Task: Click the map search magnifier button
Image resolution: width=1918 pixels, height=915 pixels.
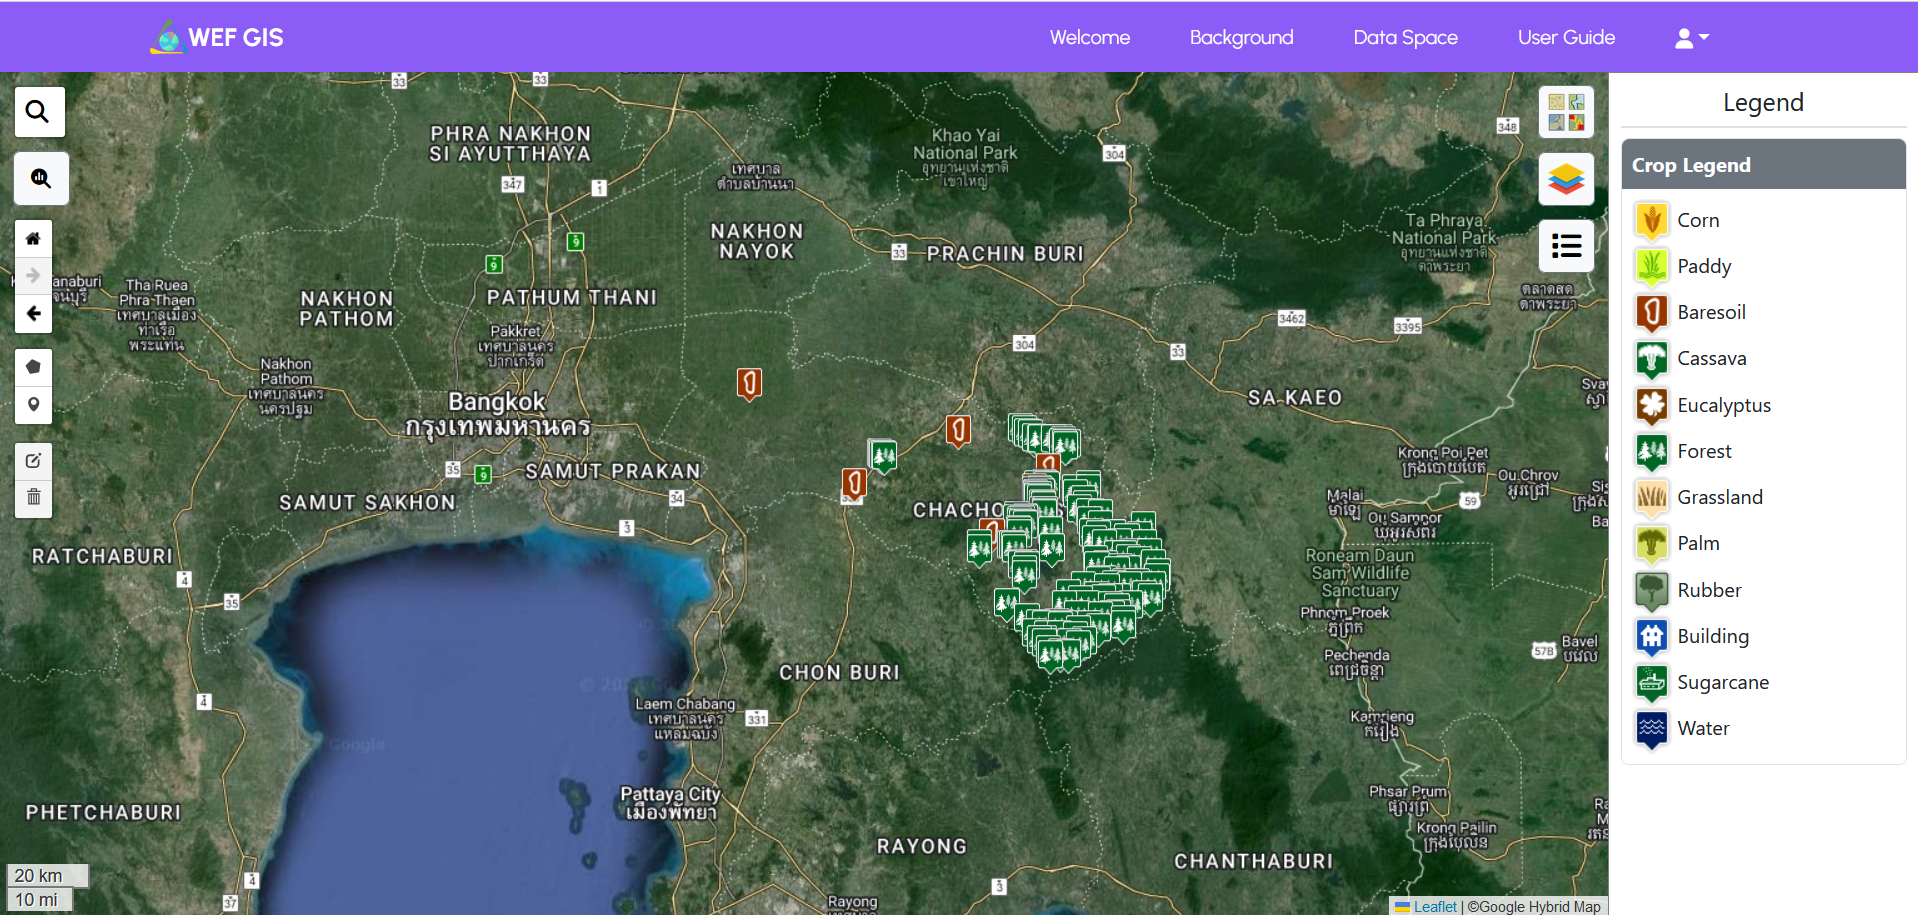Action: click(x=39, y=111)
